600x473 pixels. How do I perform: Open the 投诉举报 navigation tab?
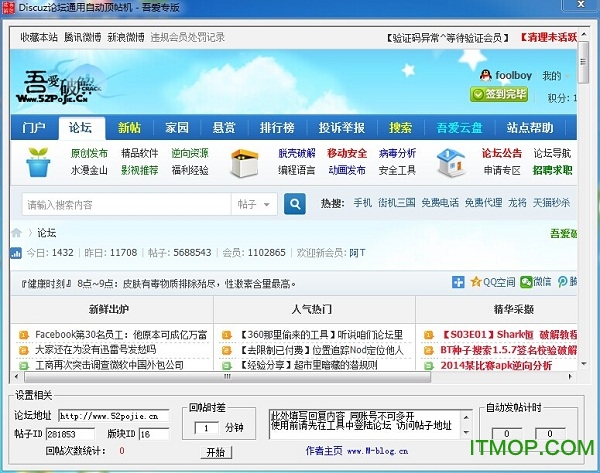(x=342, y=127)
